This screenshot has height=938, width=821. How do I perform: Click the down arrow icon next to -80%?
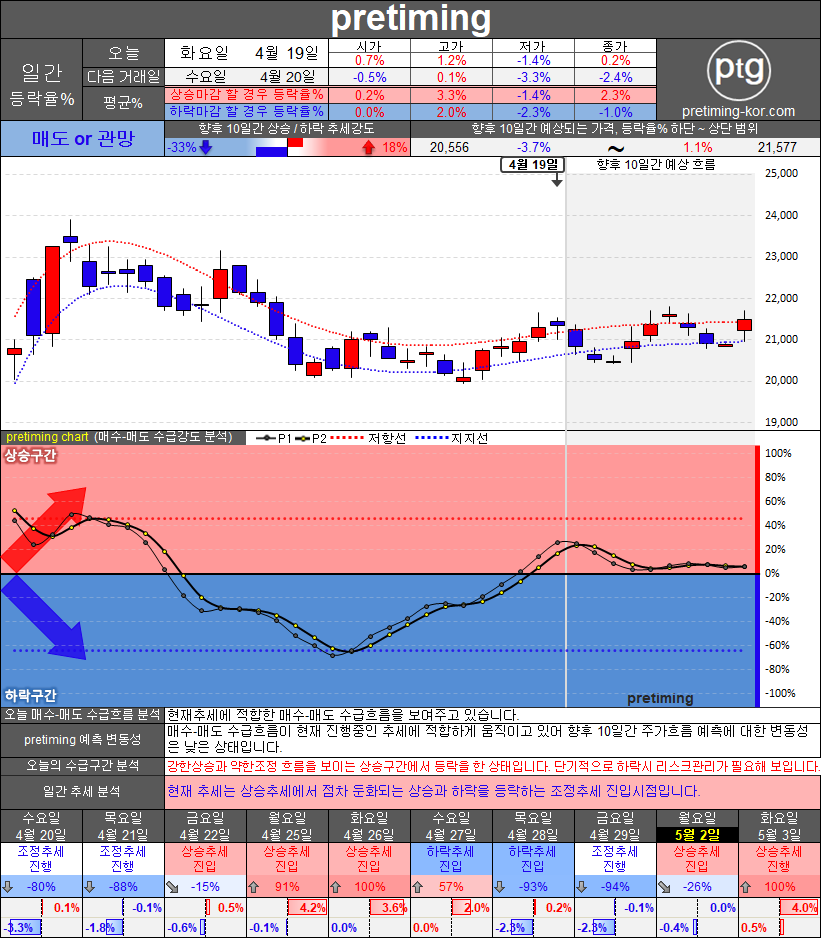click(8, 887)
